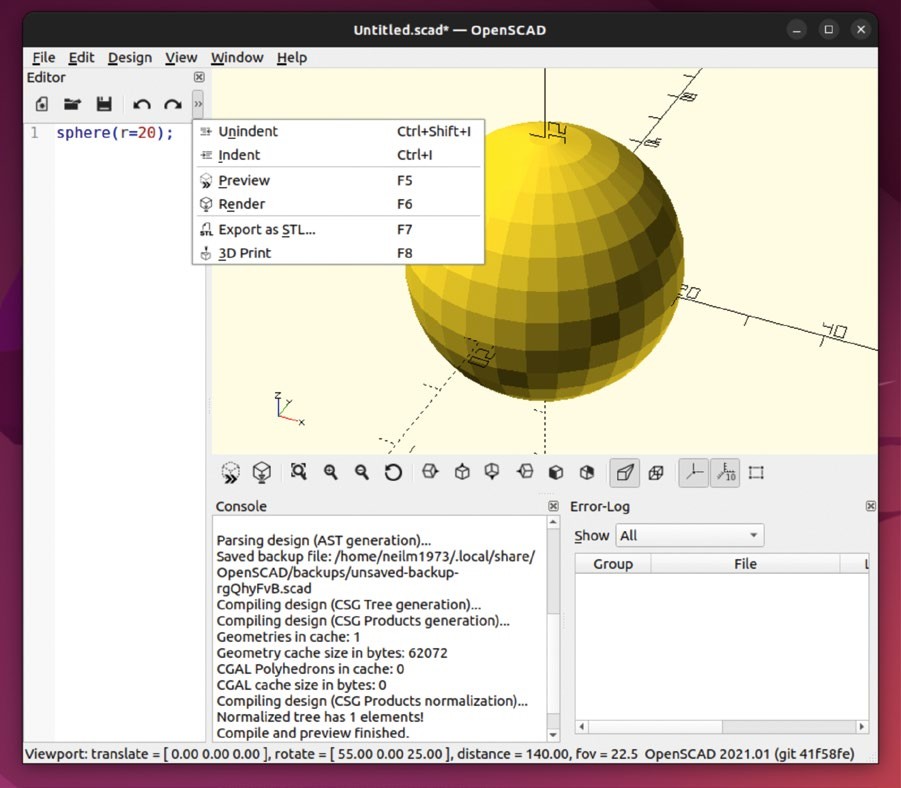
Task: Click the New file icon in Editor toolbar
Action: point(41,104)
